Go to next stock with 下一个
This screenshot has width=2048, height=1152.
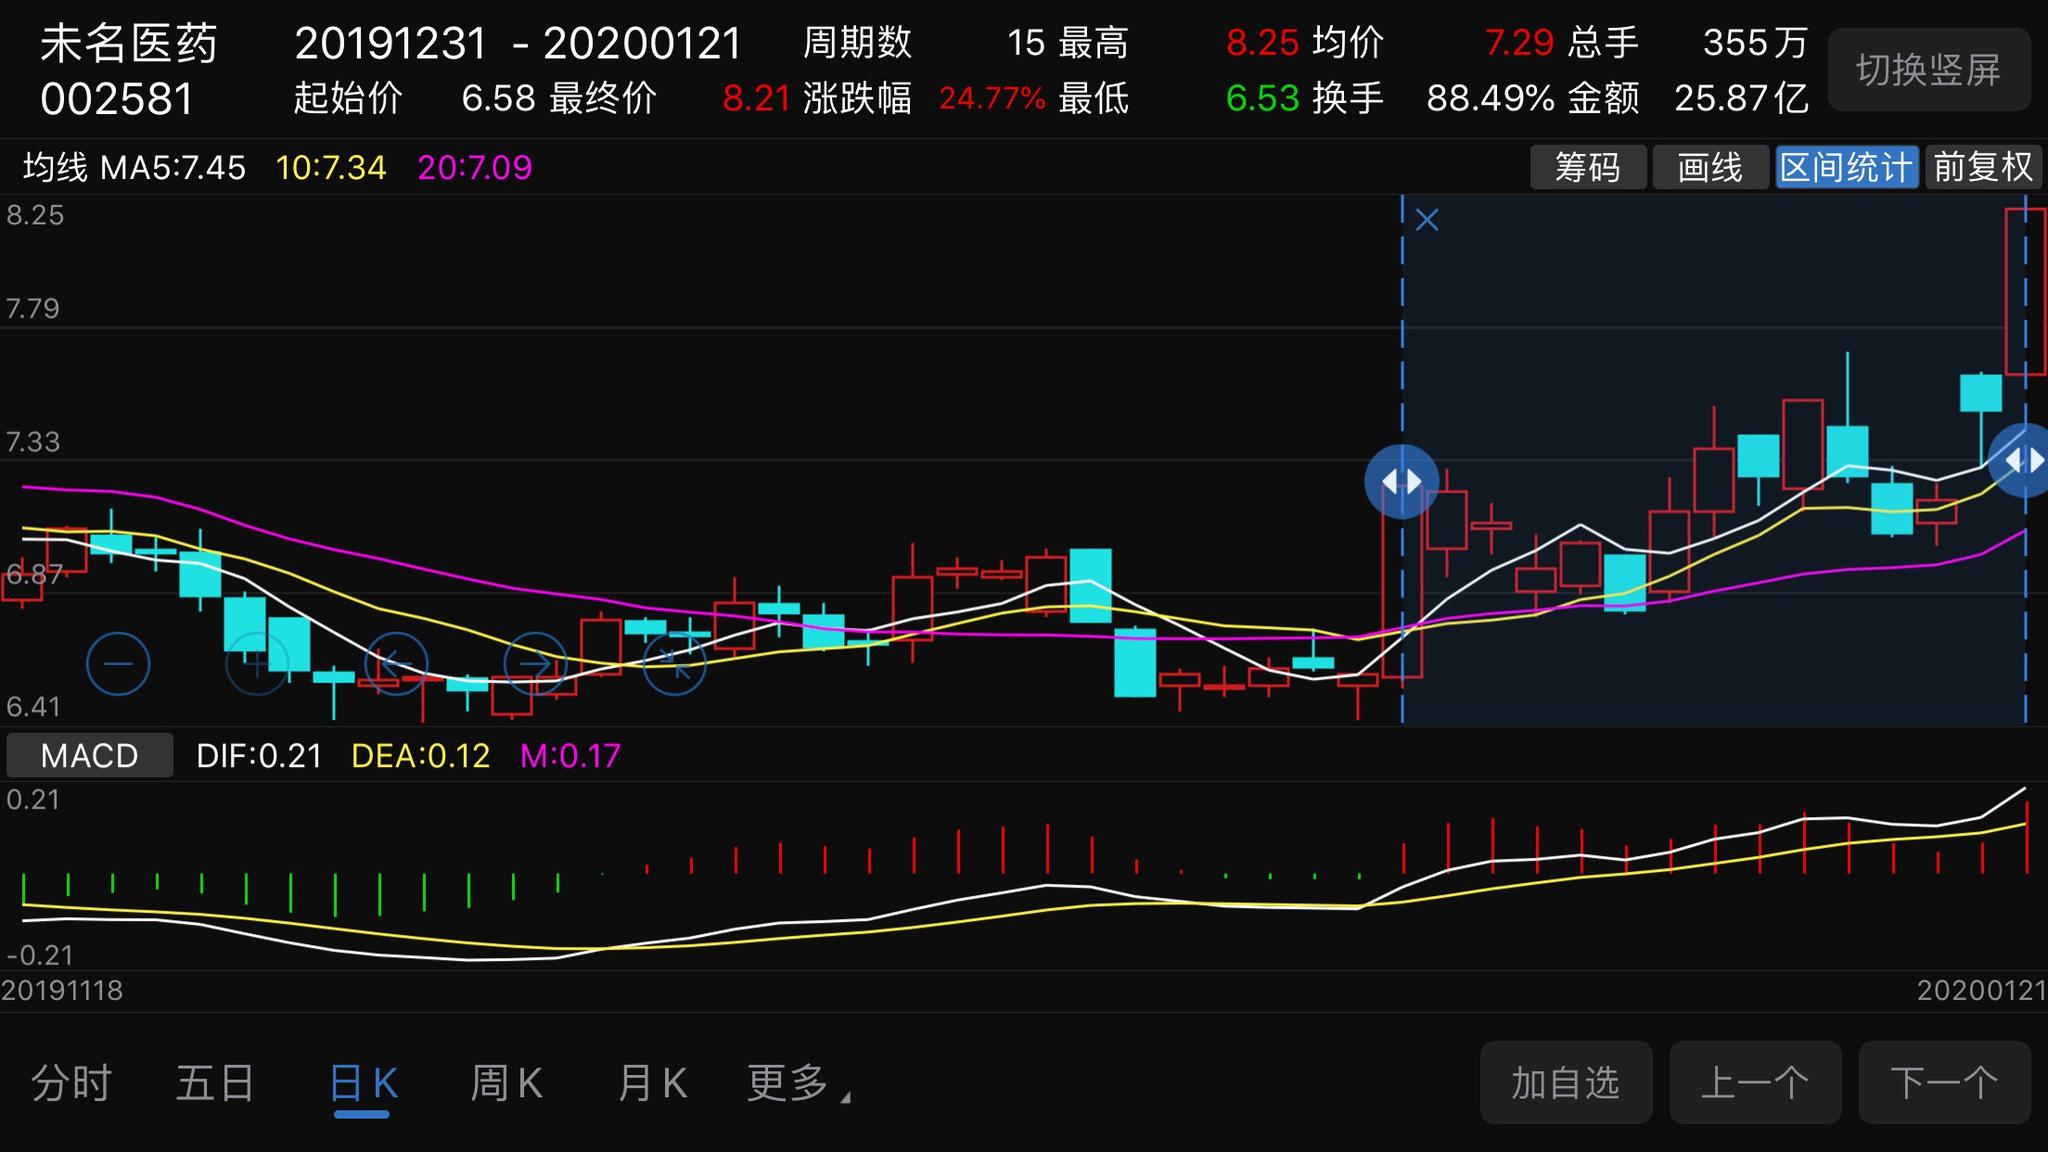tap(1944, 1082)
